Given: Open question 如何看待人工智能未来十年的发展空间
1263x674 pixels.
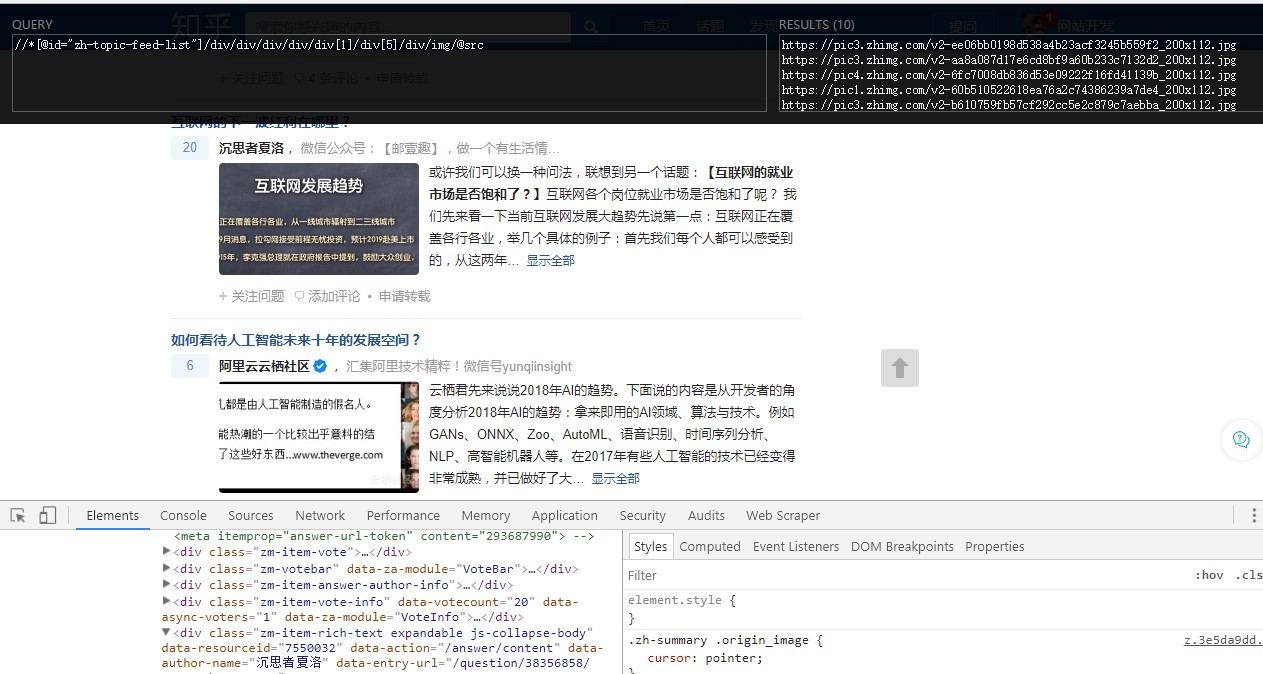Looking at the screenshot, I should point(296,340).
